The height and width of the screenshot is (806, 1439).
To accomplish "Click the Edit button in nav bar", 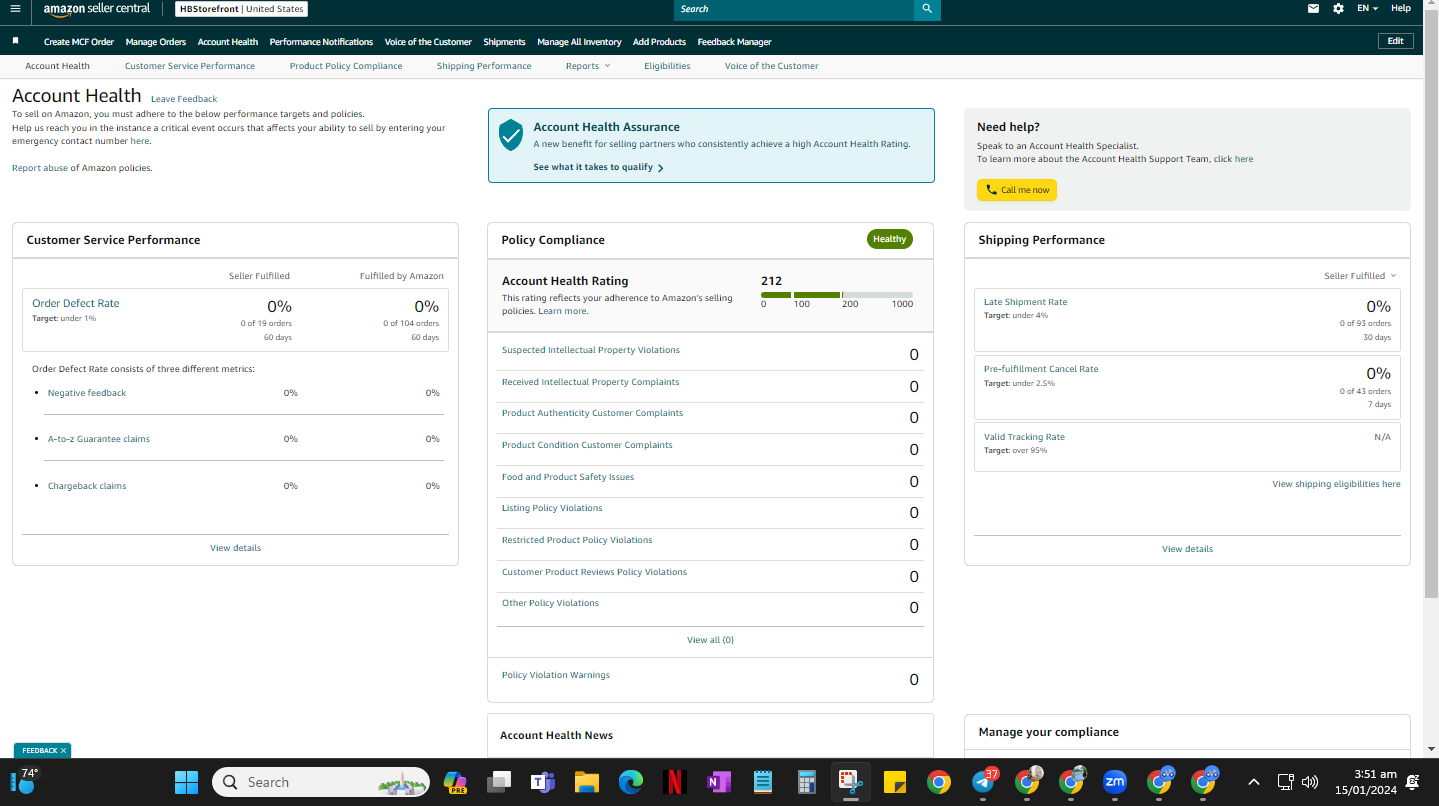I will click(x=1396, y=41).
